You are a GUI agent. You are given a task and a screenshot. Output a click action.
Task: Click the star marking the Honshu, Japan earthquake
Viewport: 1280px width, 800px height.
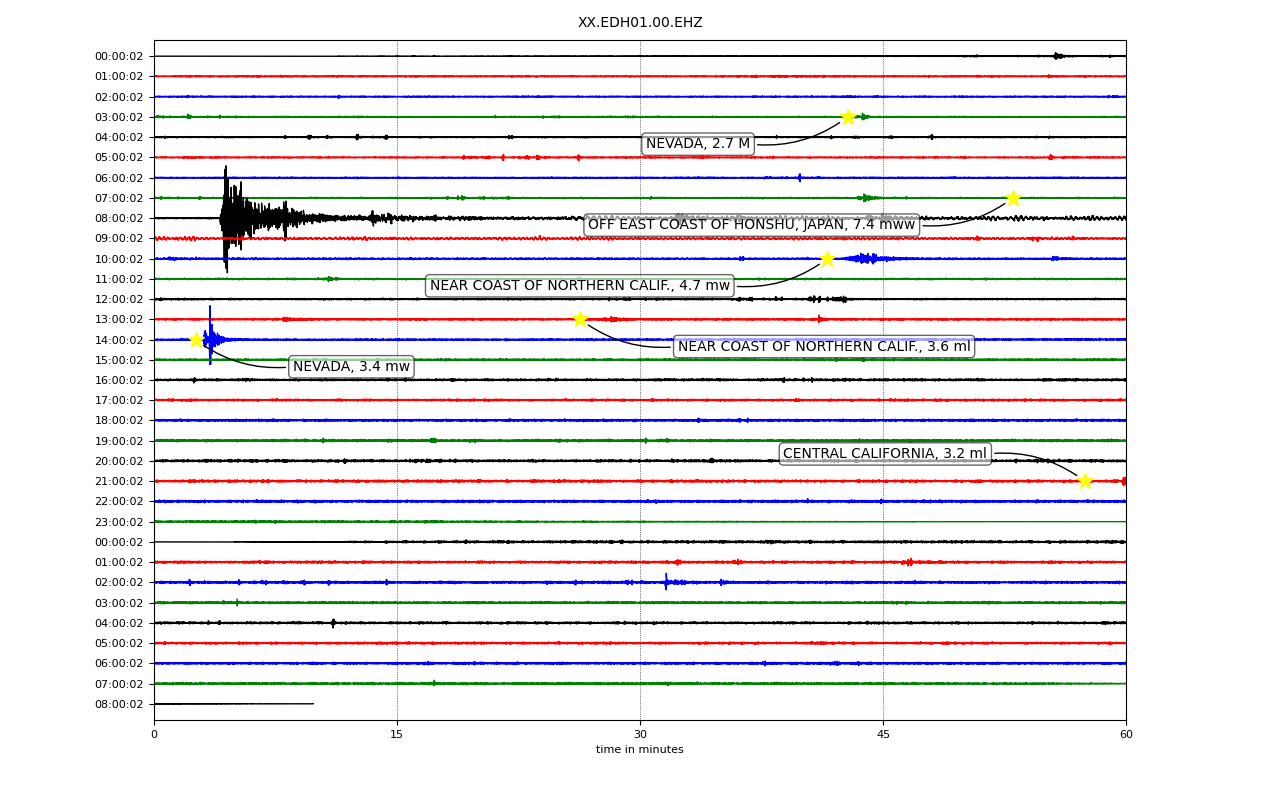pyautogui.click(x=1013, y=198)
